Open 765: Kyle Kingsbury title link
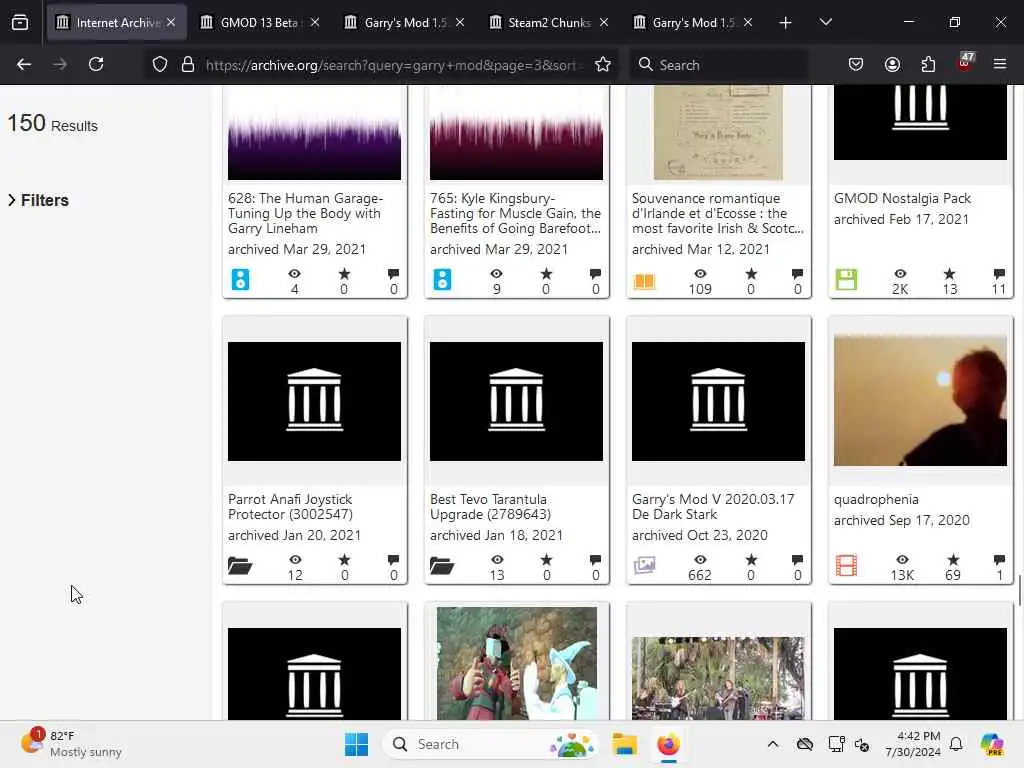 (x=515, y=213)
